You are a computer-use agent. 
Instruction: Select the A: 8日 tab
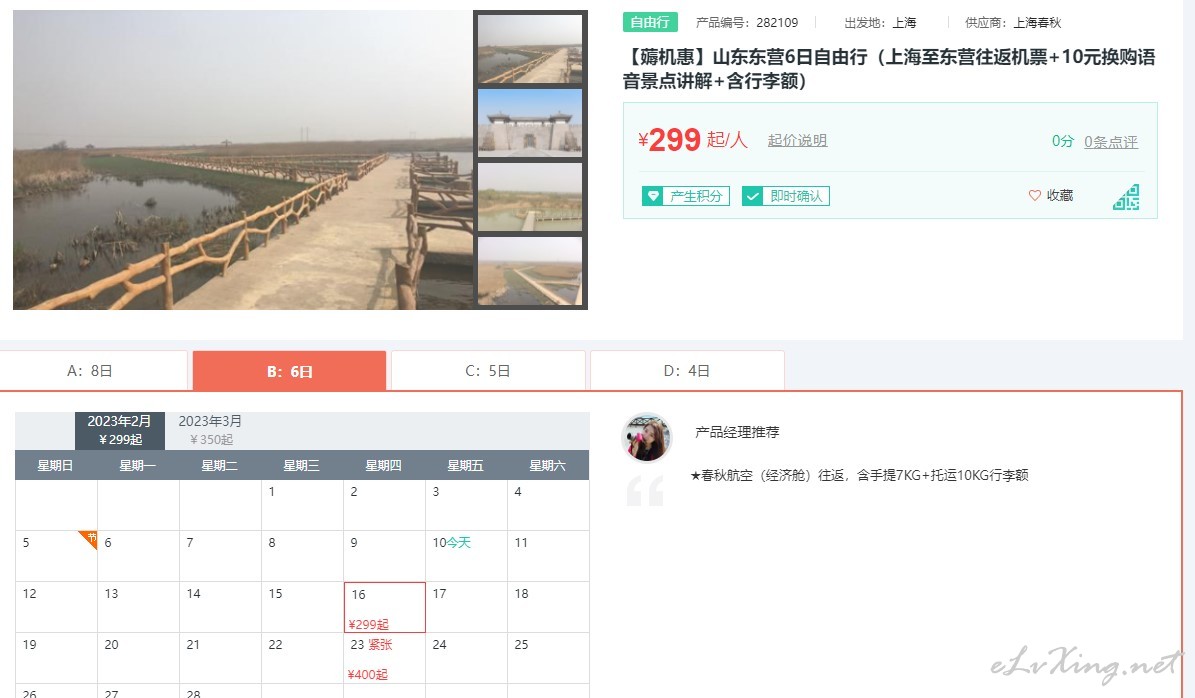click(90, 371)
